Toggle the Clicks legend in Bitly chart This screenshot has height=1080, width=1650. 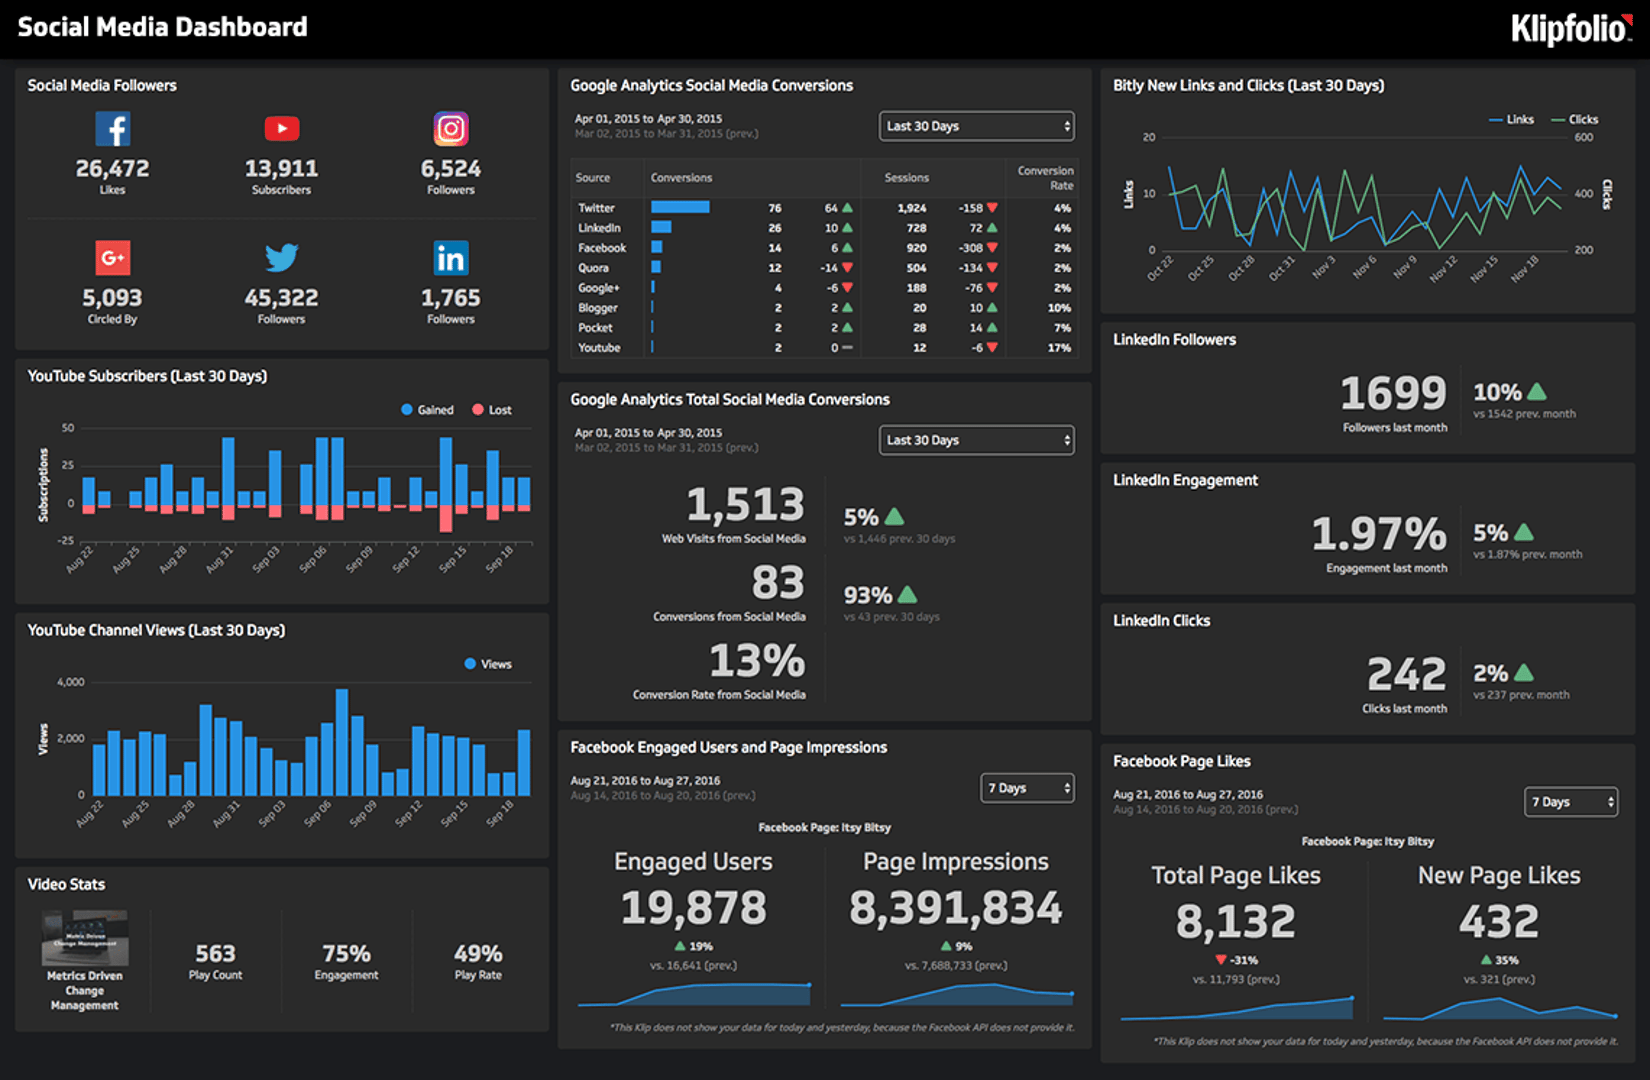pyautogui.click(x=1575, y=120)
